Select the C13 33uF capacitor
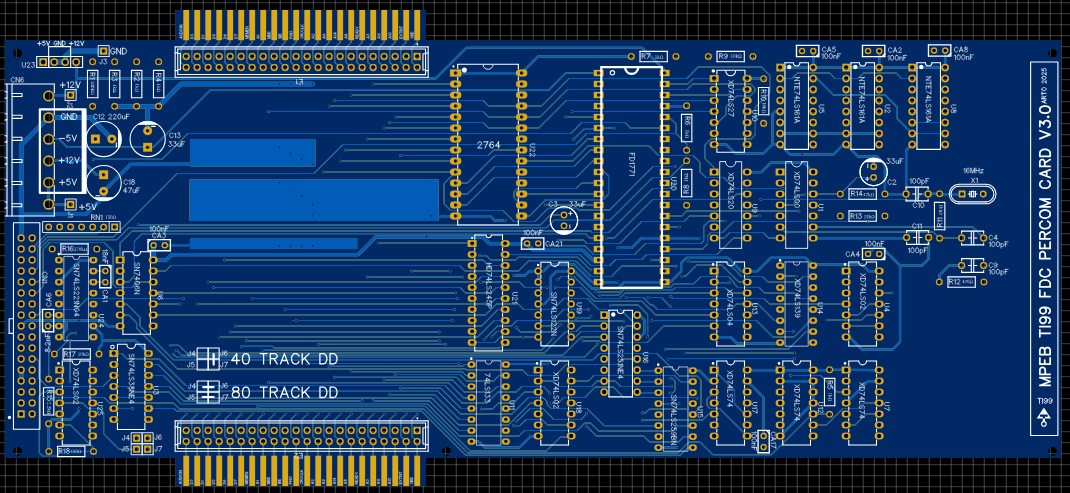Viewport: 1070px width, 493px height. (x=149, y=138)
